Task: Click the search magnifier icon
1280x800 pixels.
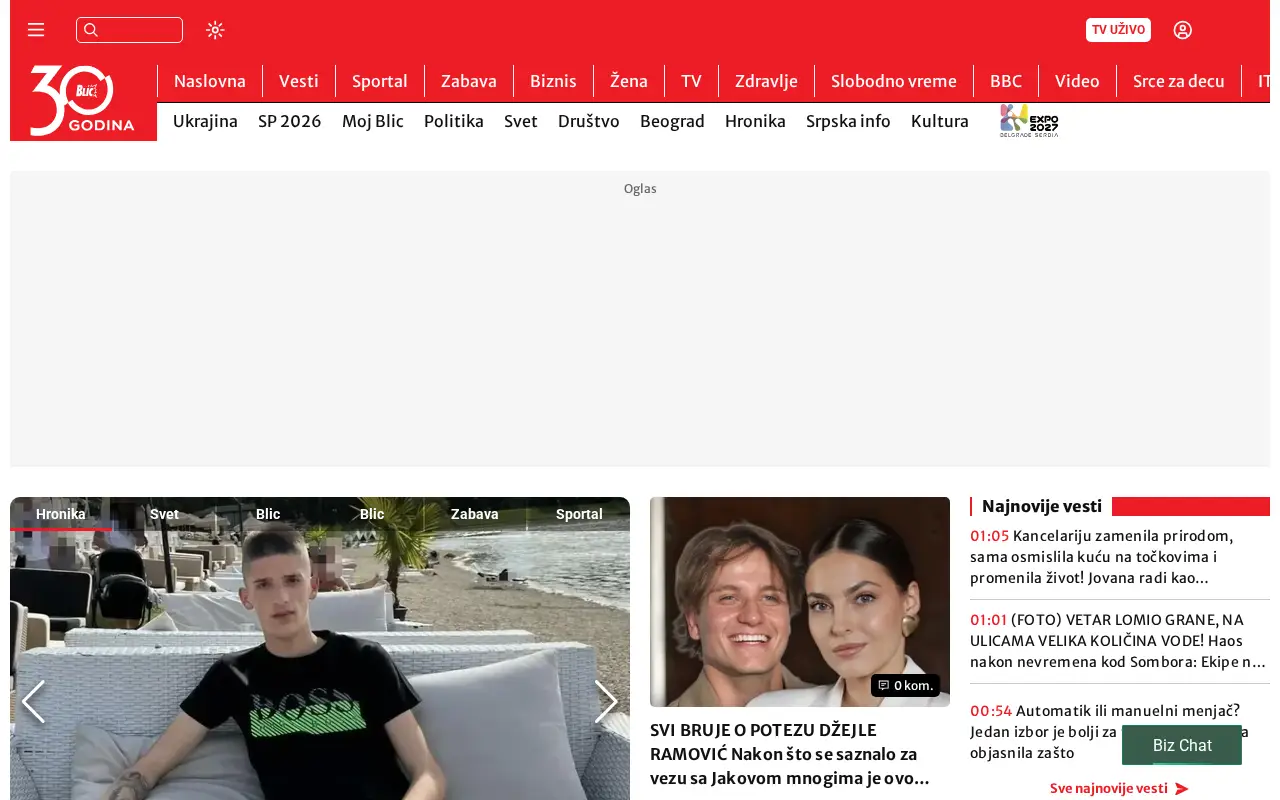Action: [91, 30]
